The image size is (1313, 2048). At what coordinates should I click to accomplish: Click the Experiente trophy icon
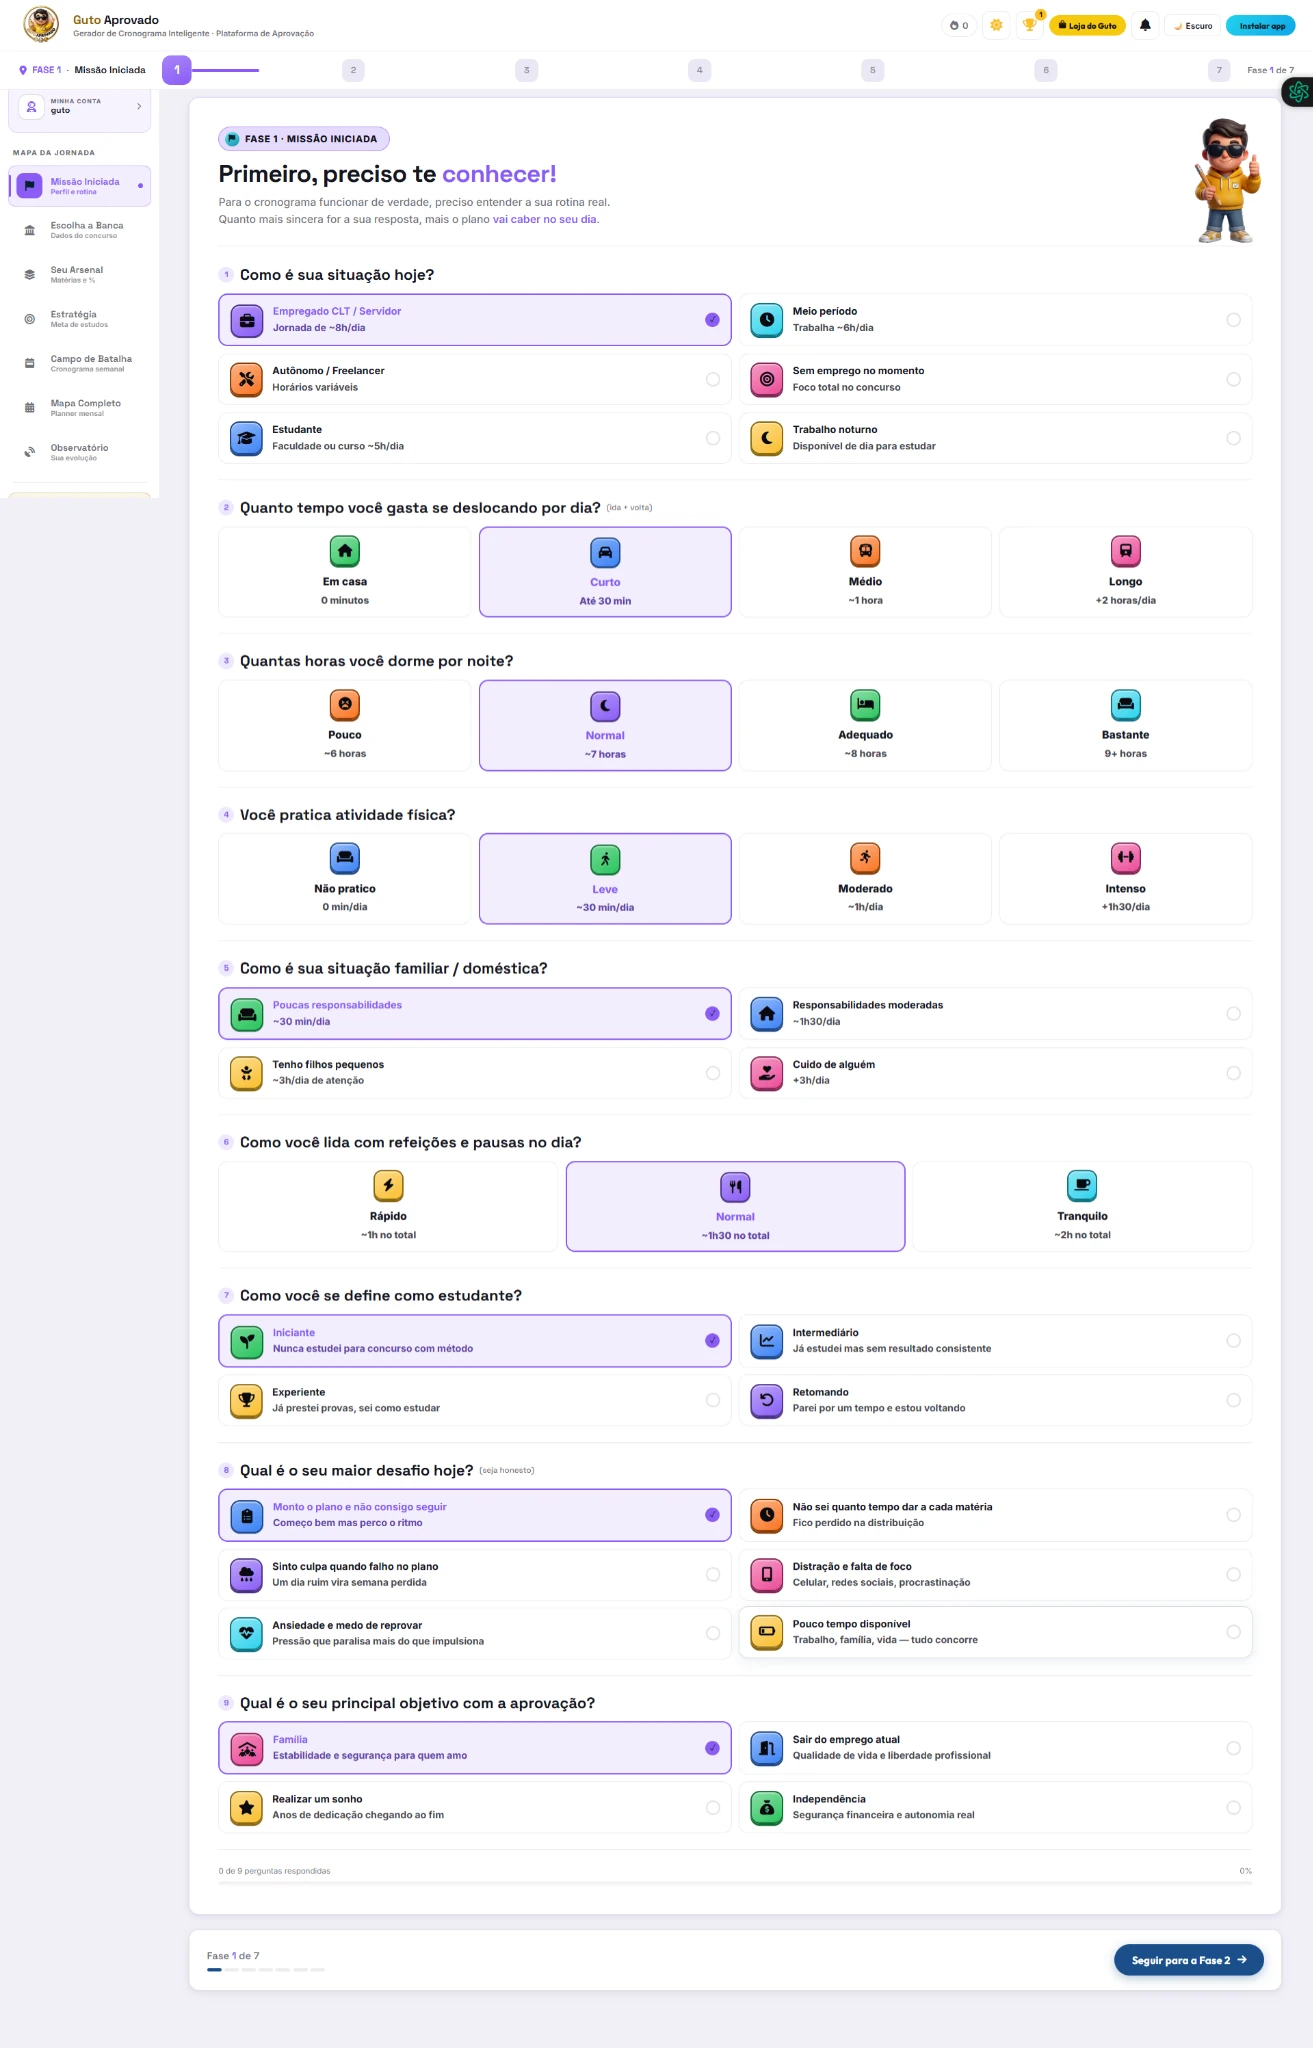click(246, 1400)
